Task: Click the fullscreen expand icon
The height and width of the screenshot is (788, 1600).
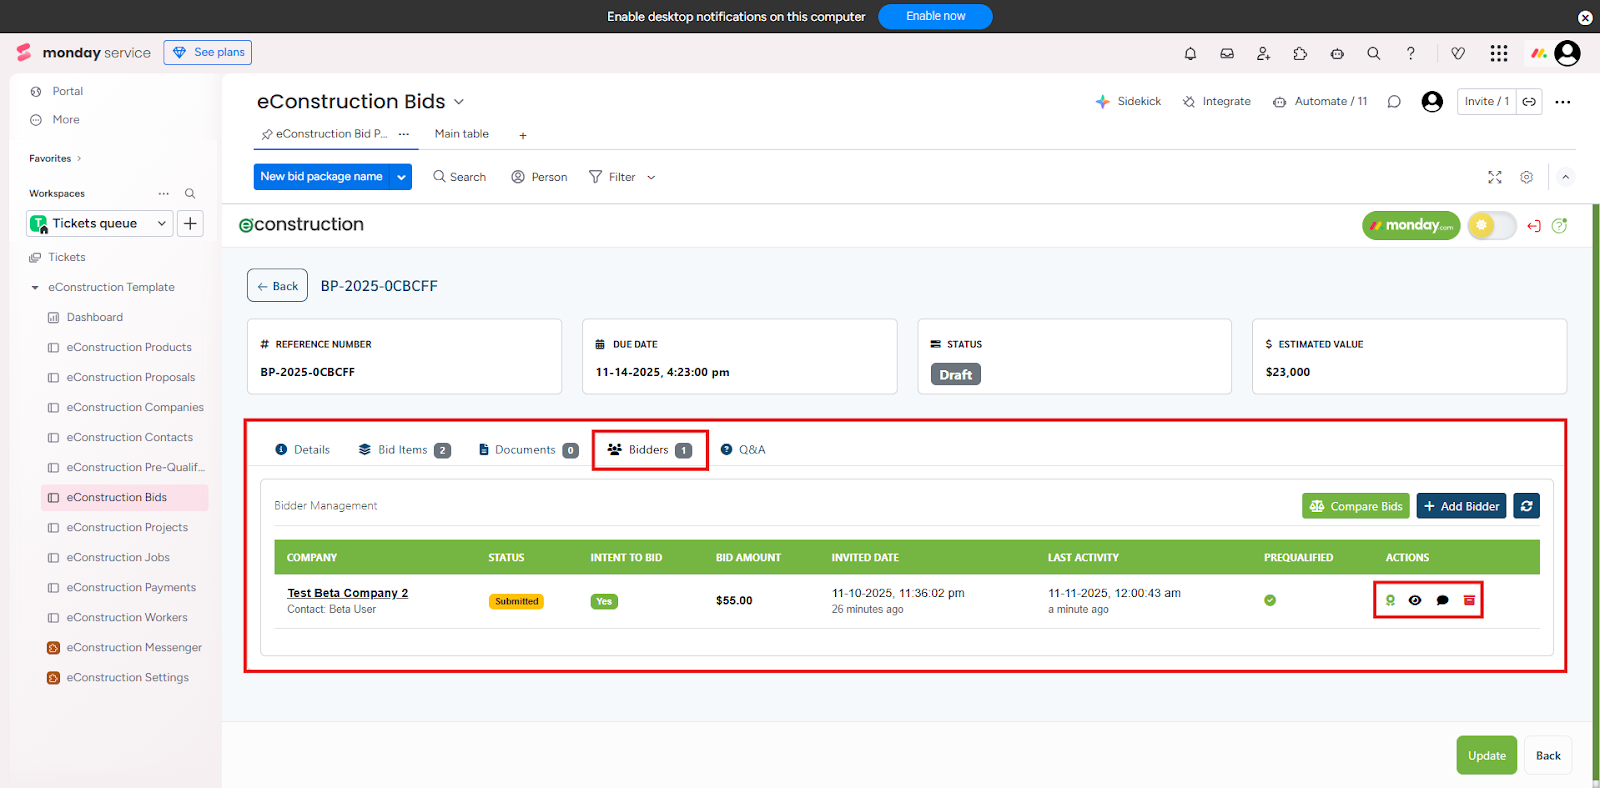Action: point(1494,177)
